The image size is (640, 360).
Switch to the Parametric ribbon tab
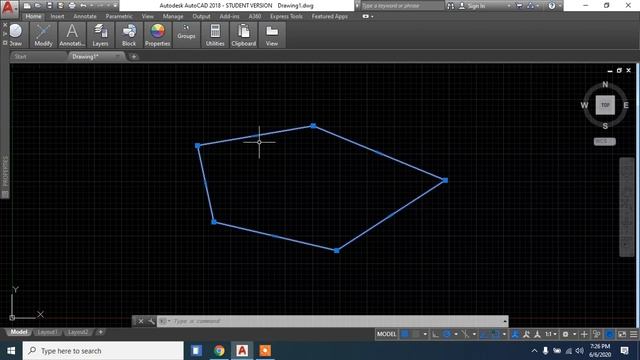(119, 16)
